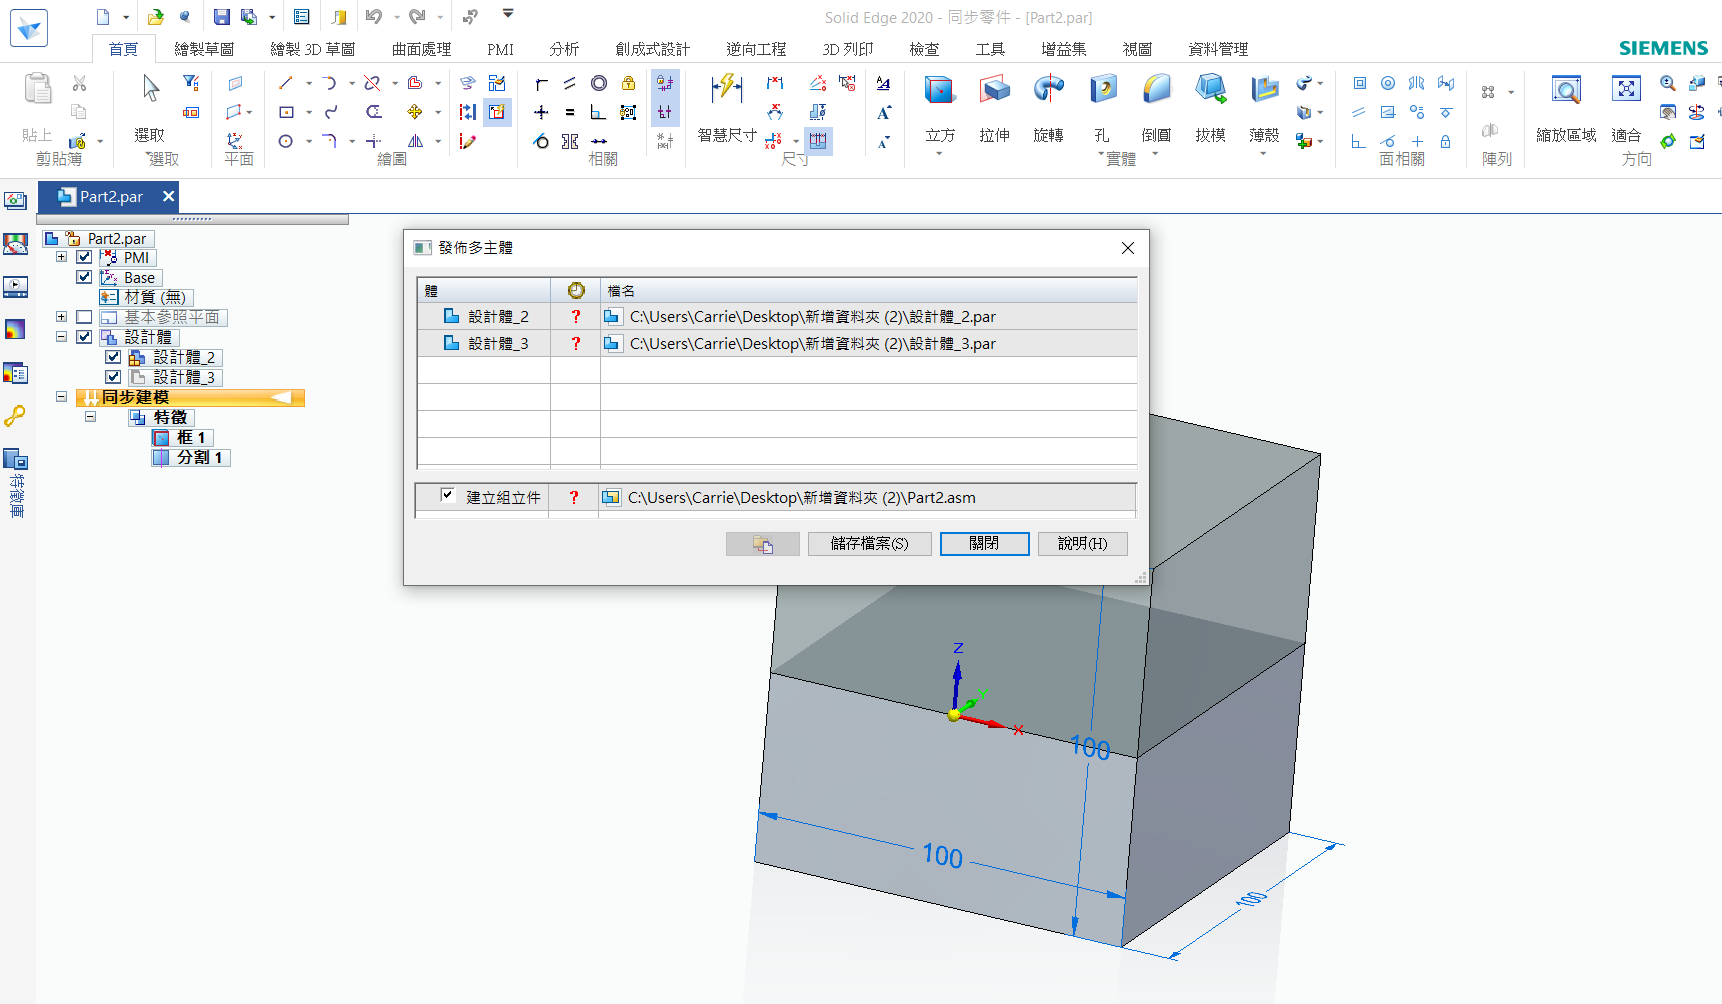Click the 縮放區域 Zoom Area icon

(x=1566, y=90)
